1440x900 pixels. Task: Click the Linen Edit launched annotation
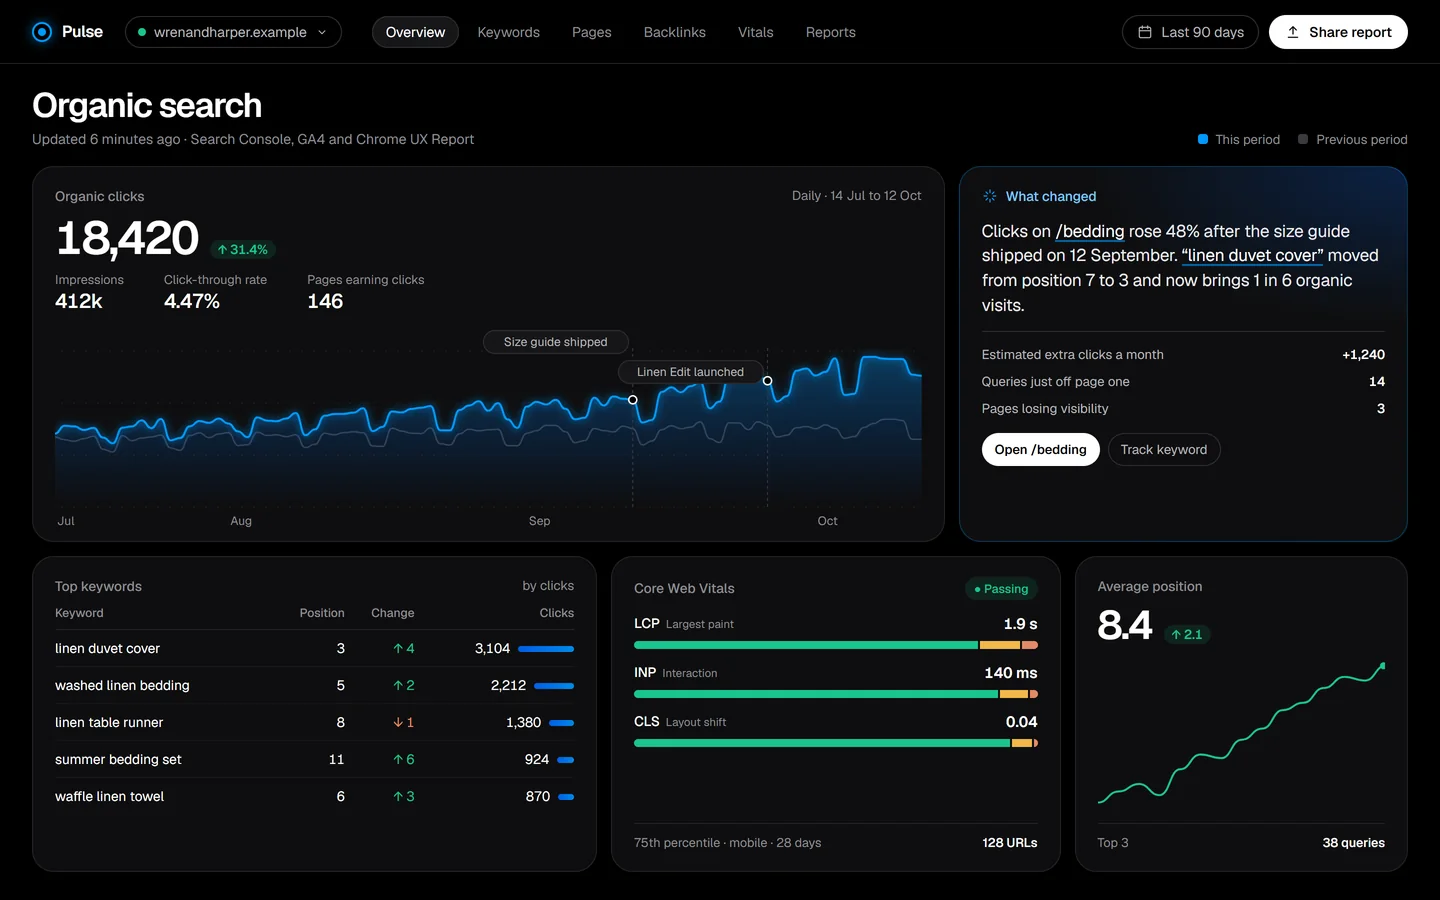click(x=690, y=372)
